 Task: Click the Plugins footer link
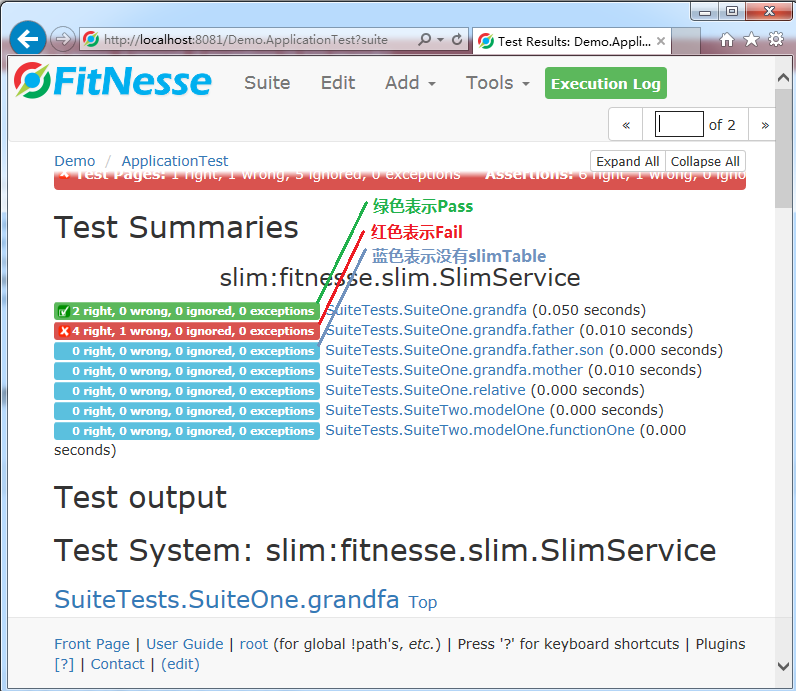tap(720, 644)
